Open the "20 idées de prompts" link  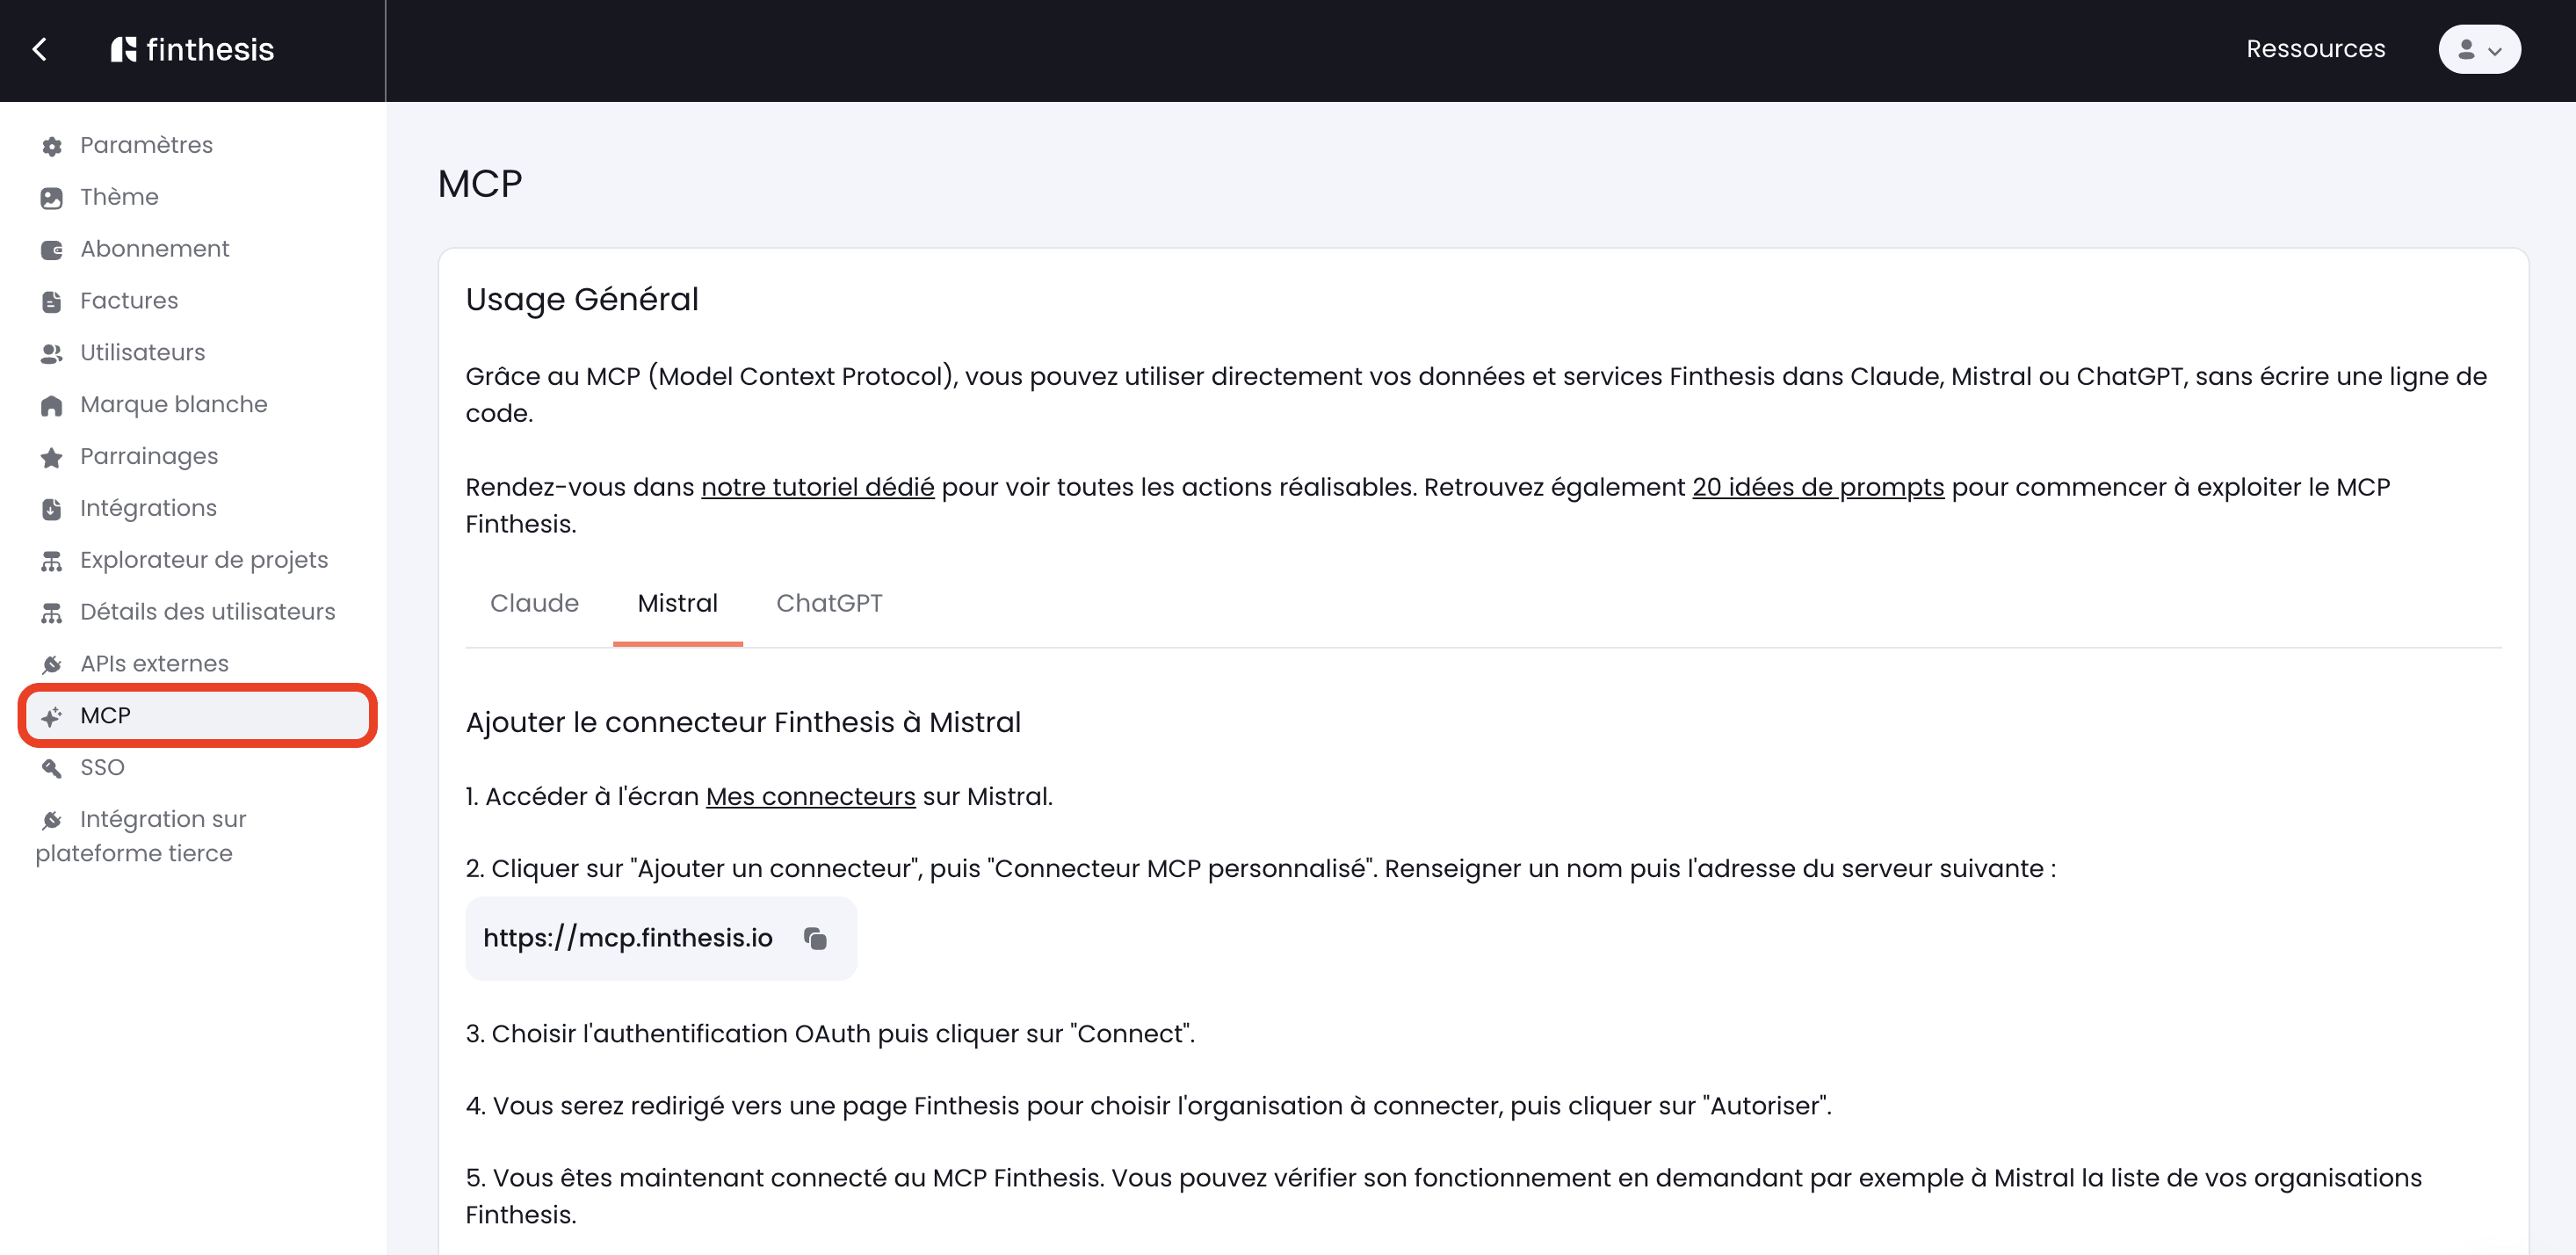(x=1818, y=488)
